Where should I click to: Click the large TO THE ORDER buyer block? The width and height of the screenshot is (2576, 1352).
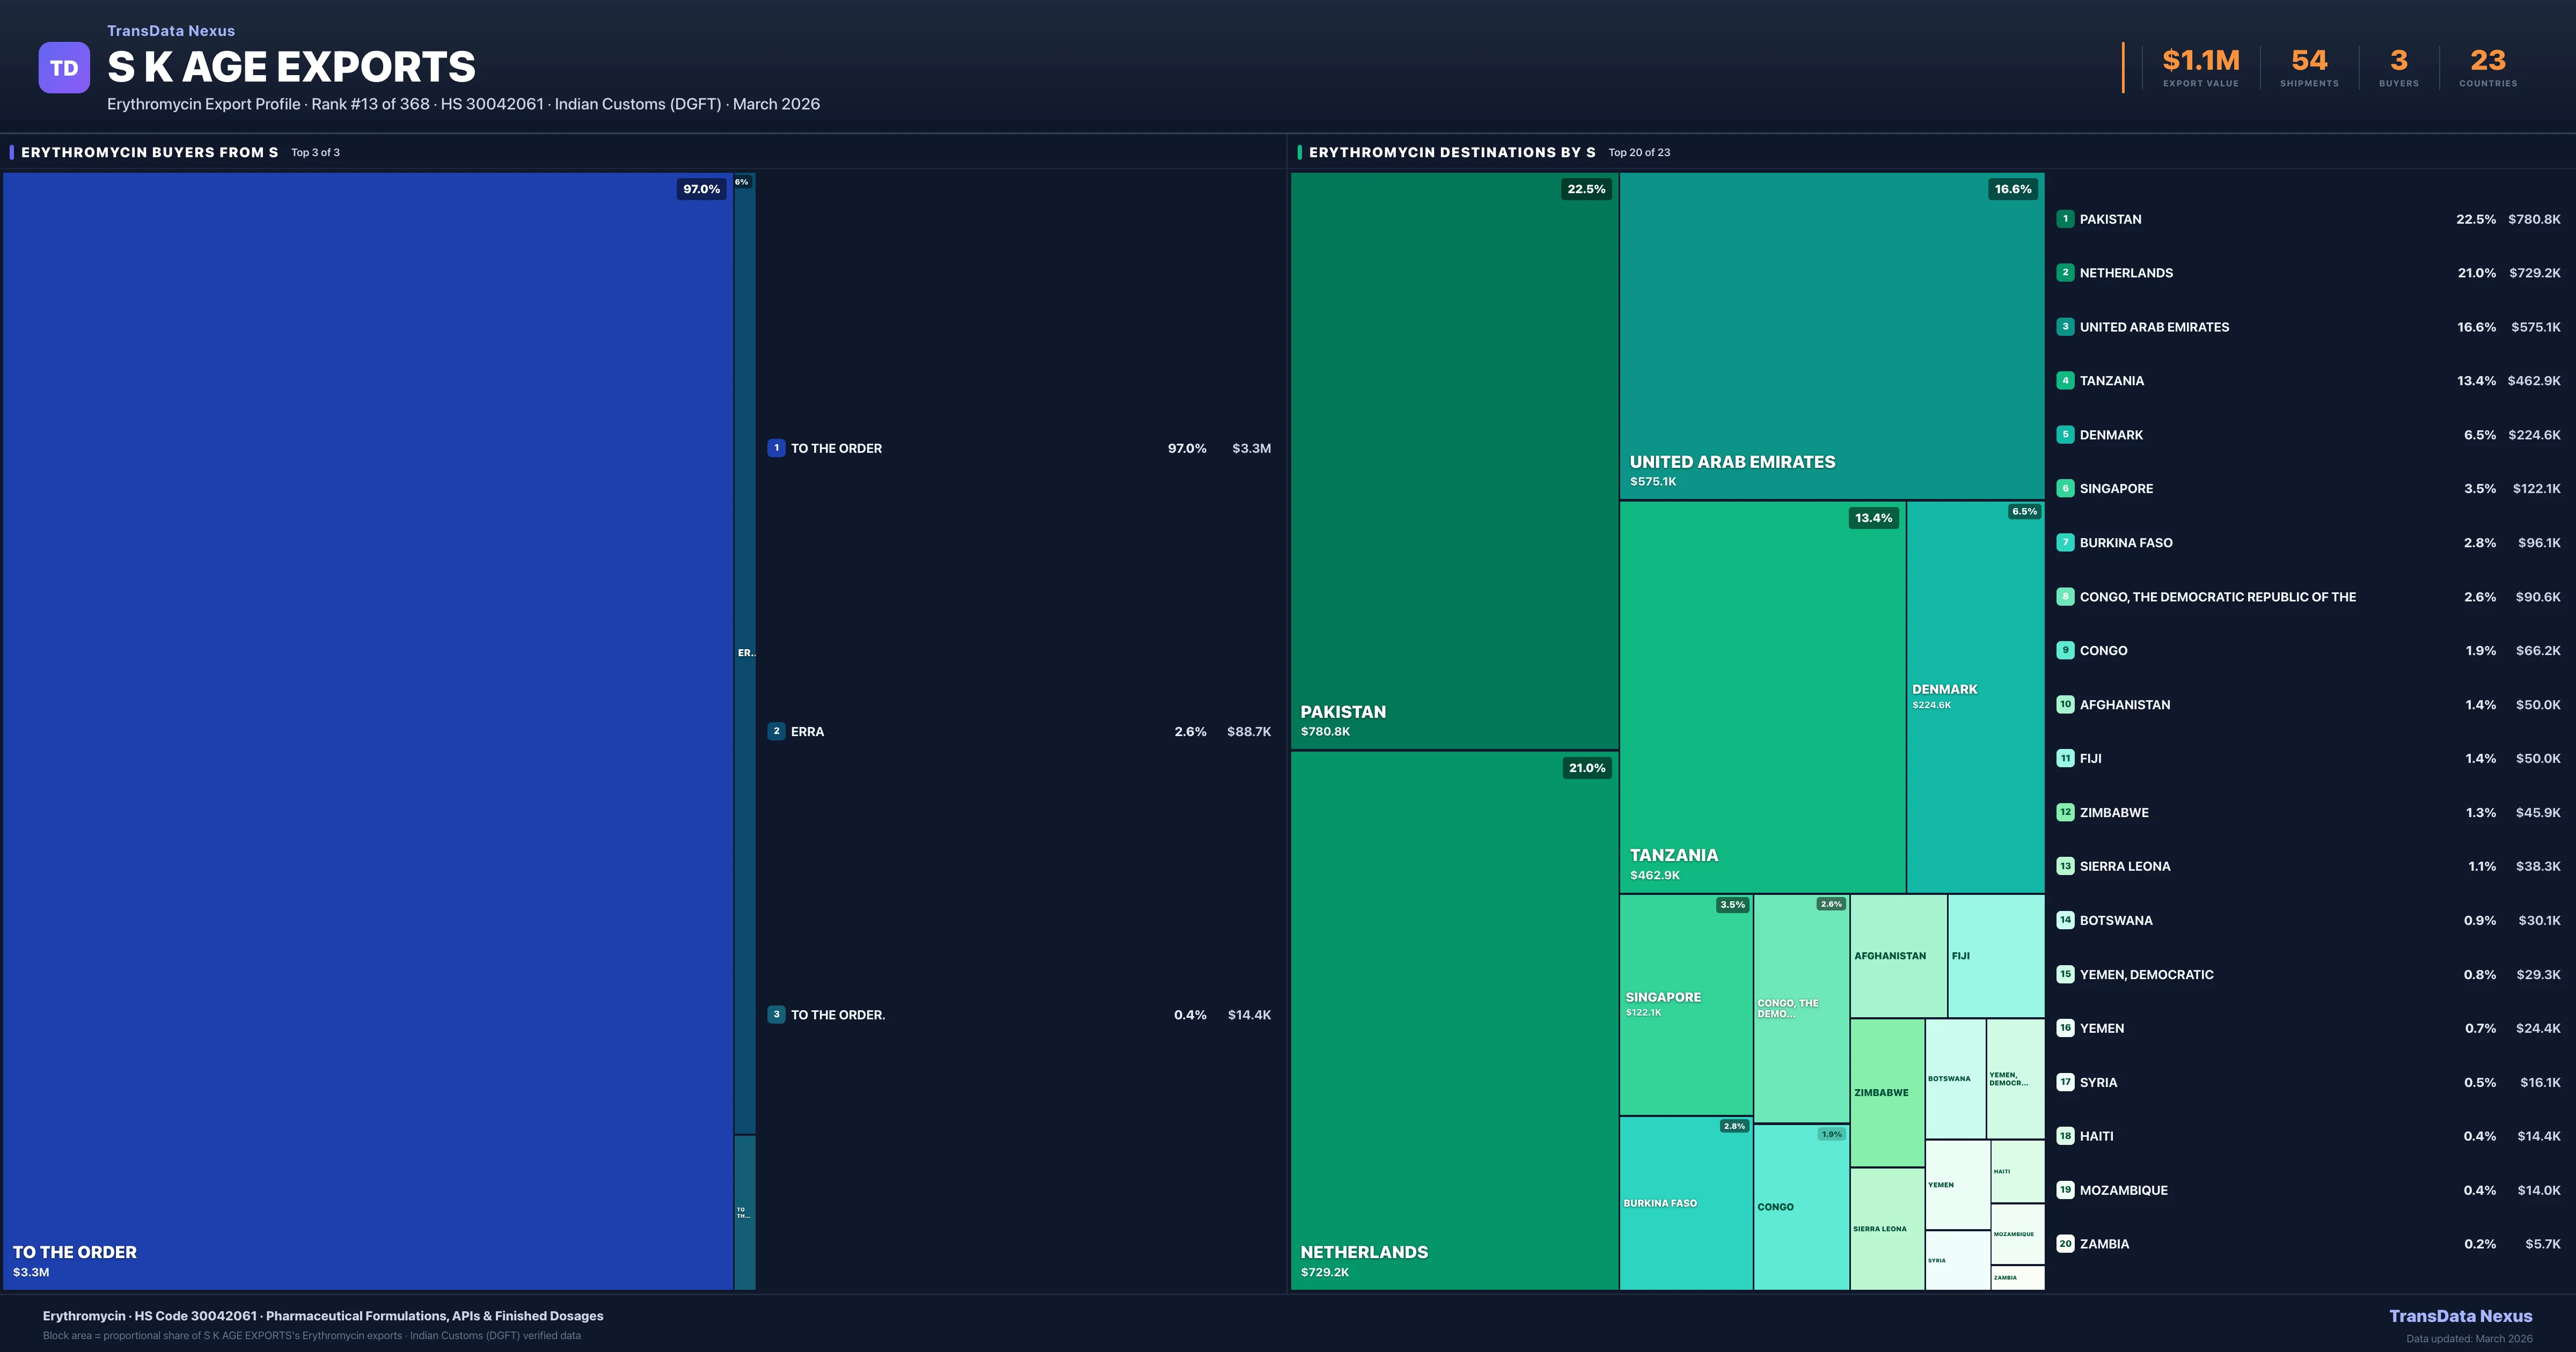[x=368, y=730]
